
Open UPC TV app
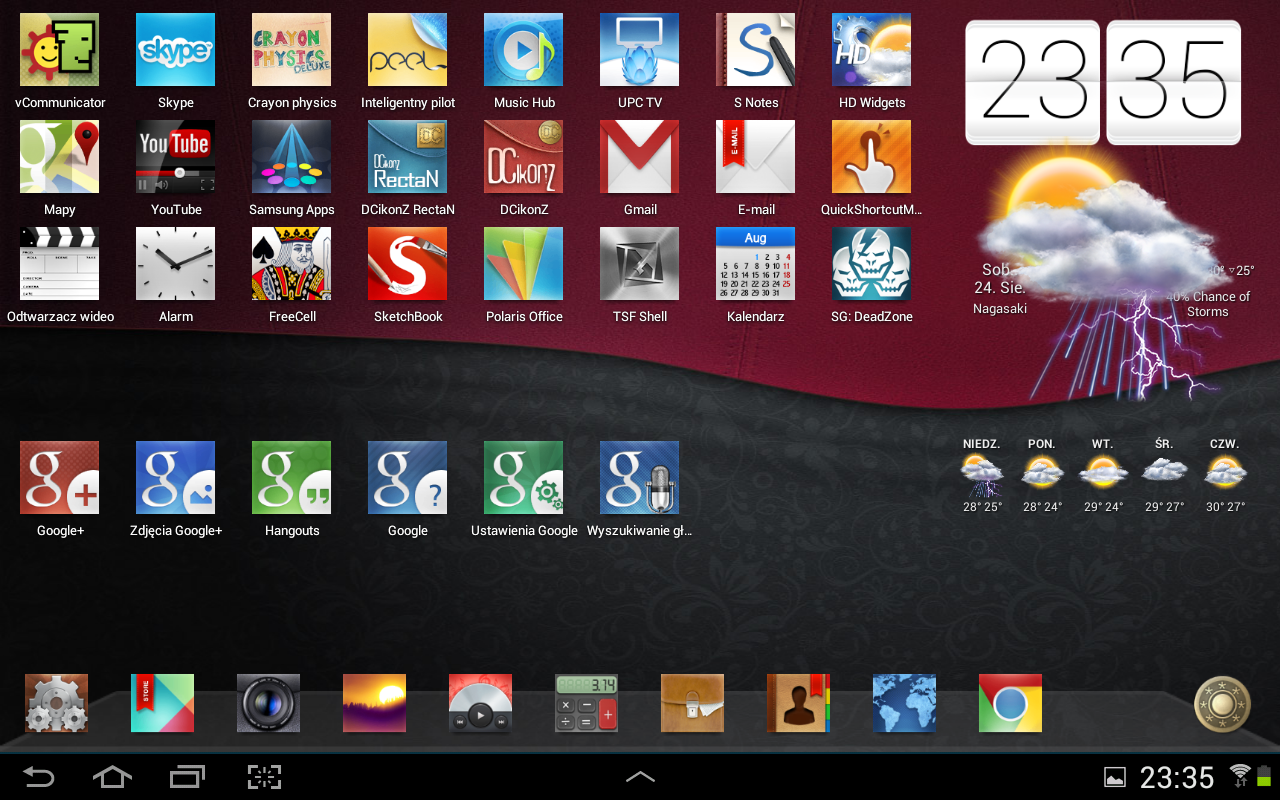(640, 50)
